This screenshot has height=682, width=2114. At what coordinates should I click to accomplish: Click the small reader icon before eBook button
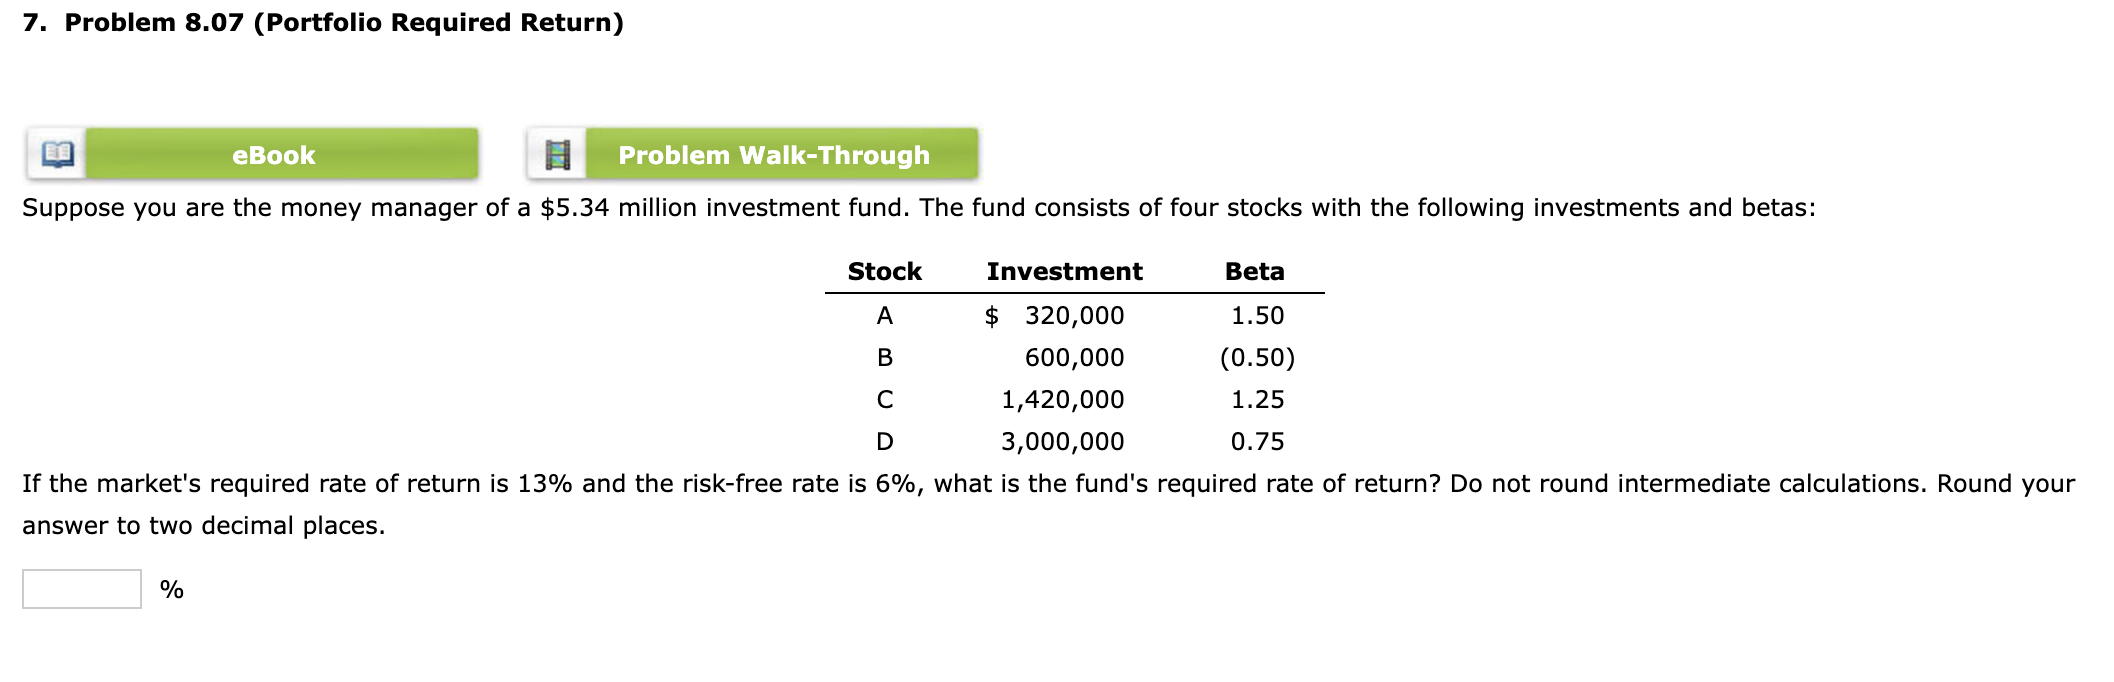coord(57,152)
